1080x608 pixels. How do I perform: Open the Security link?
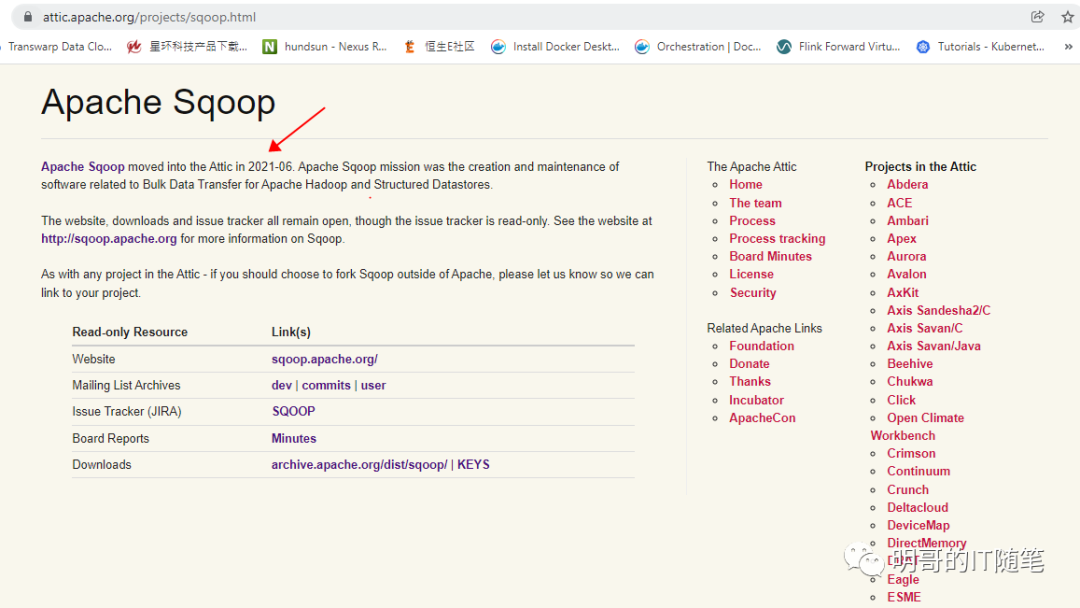[753, 293]
